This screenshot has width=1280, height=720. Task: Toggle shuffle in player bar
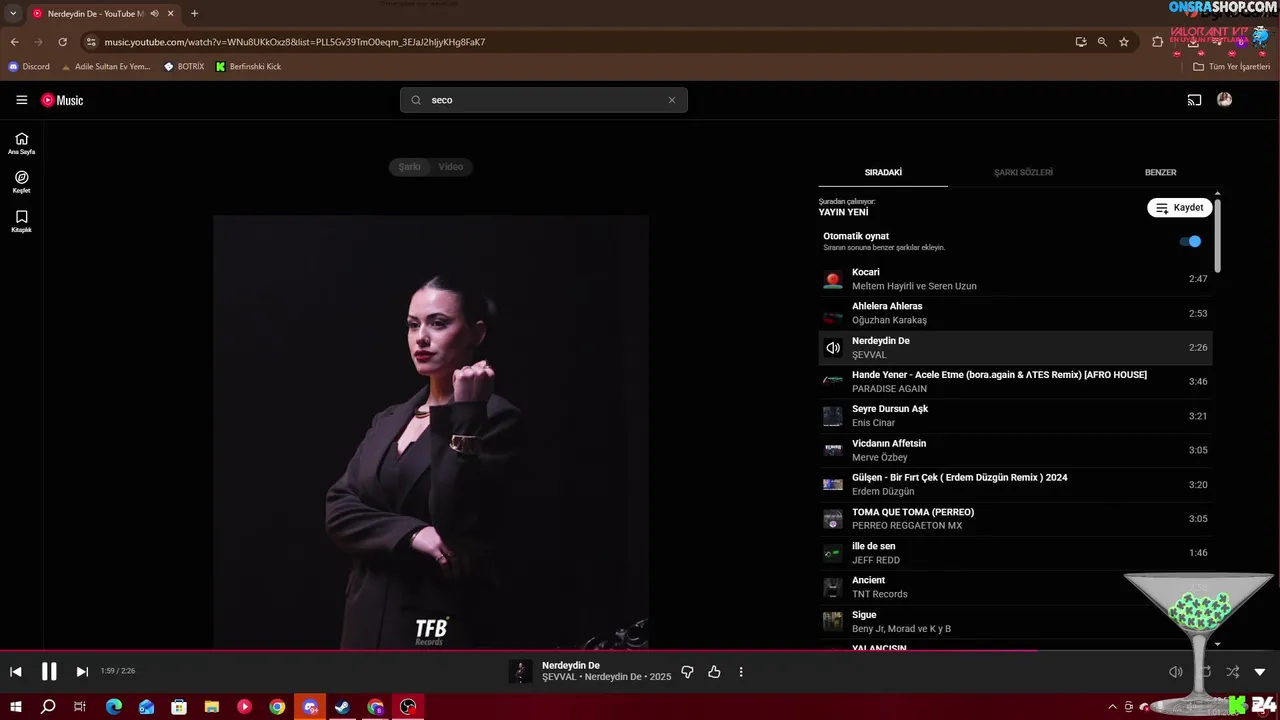point(1233,672)
